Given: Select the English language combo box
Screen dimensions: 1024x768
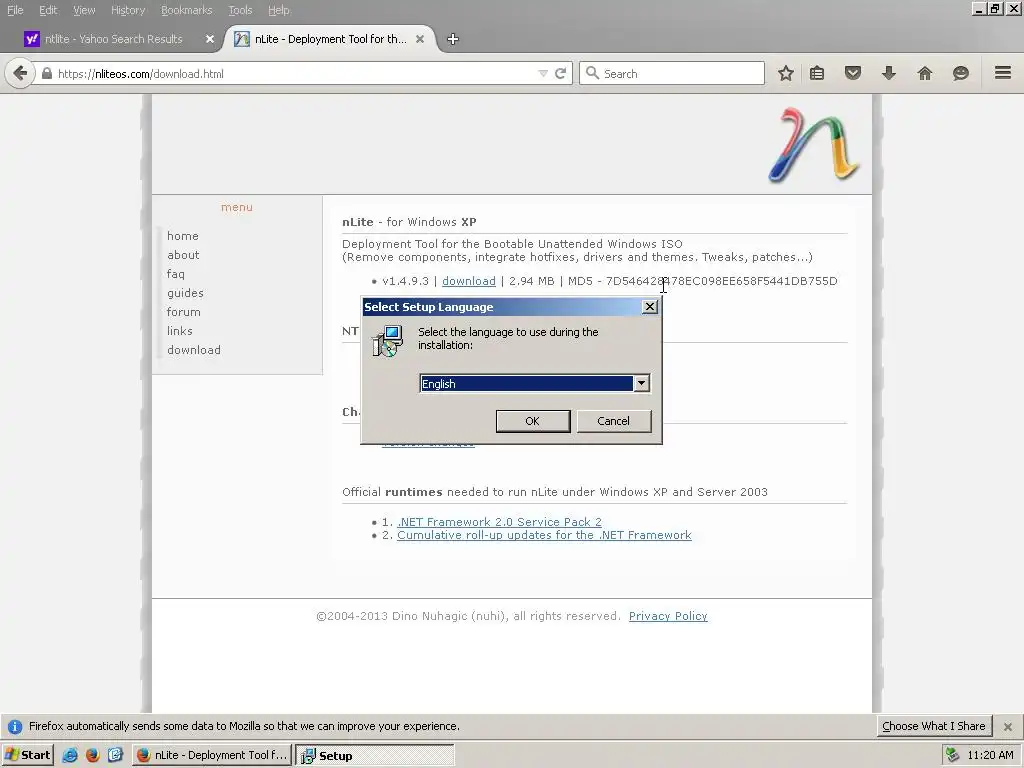Looking at the screenshot, I should 534,383.
